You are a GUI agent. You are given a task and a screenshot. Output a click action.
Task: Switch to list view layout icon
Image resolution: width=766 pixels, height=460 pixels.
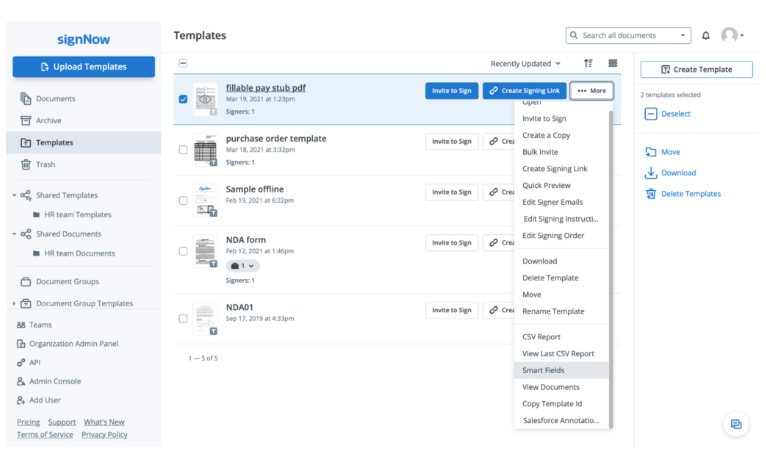613,63
